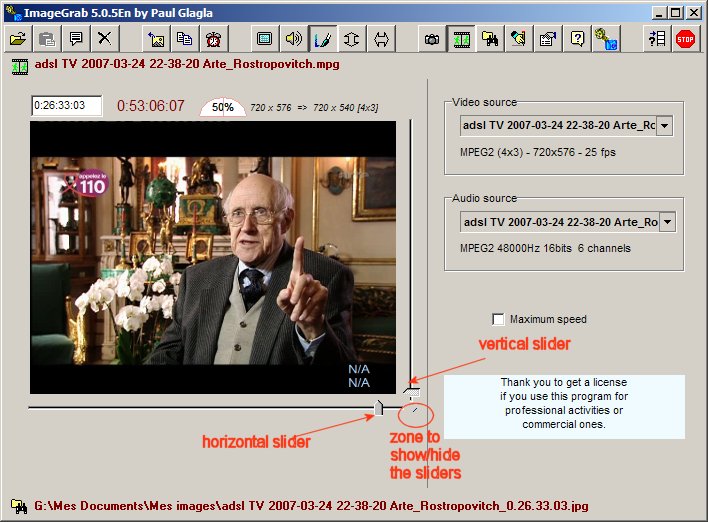Click the 0:26:33:03 time position field

(x=66, y=106)
